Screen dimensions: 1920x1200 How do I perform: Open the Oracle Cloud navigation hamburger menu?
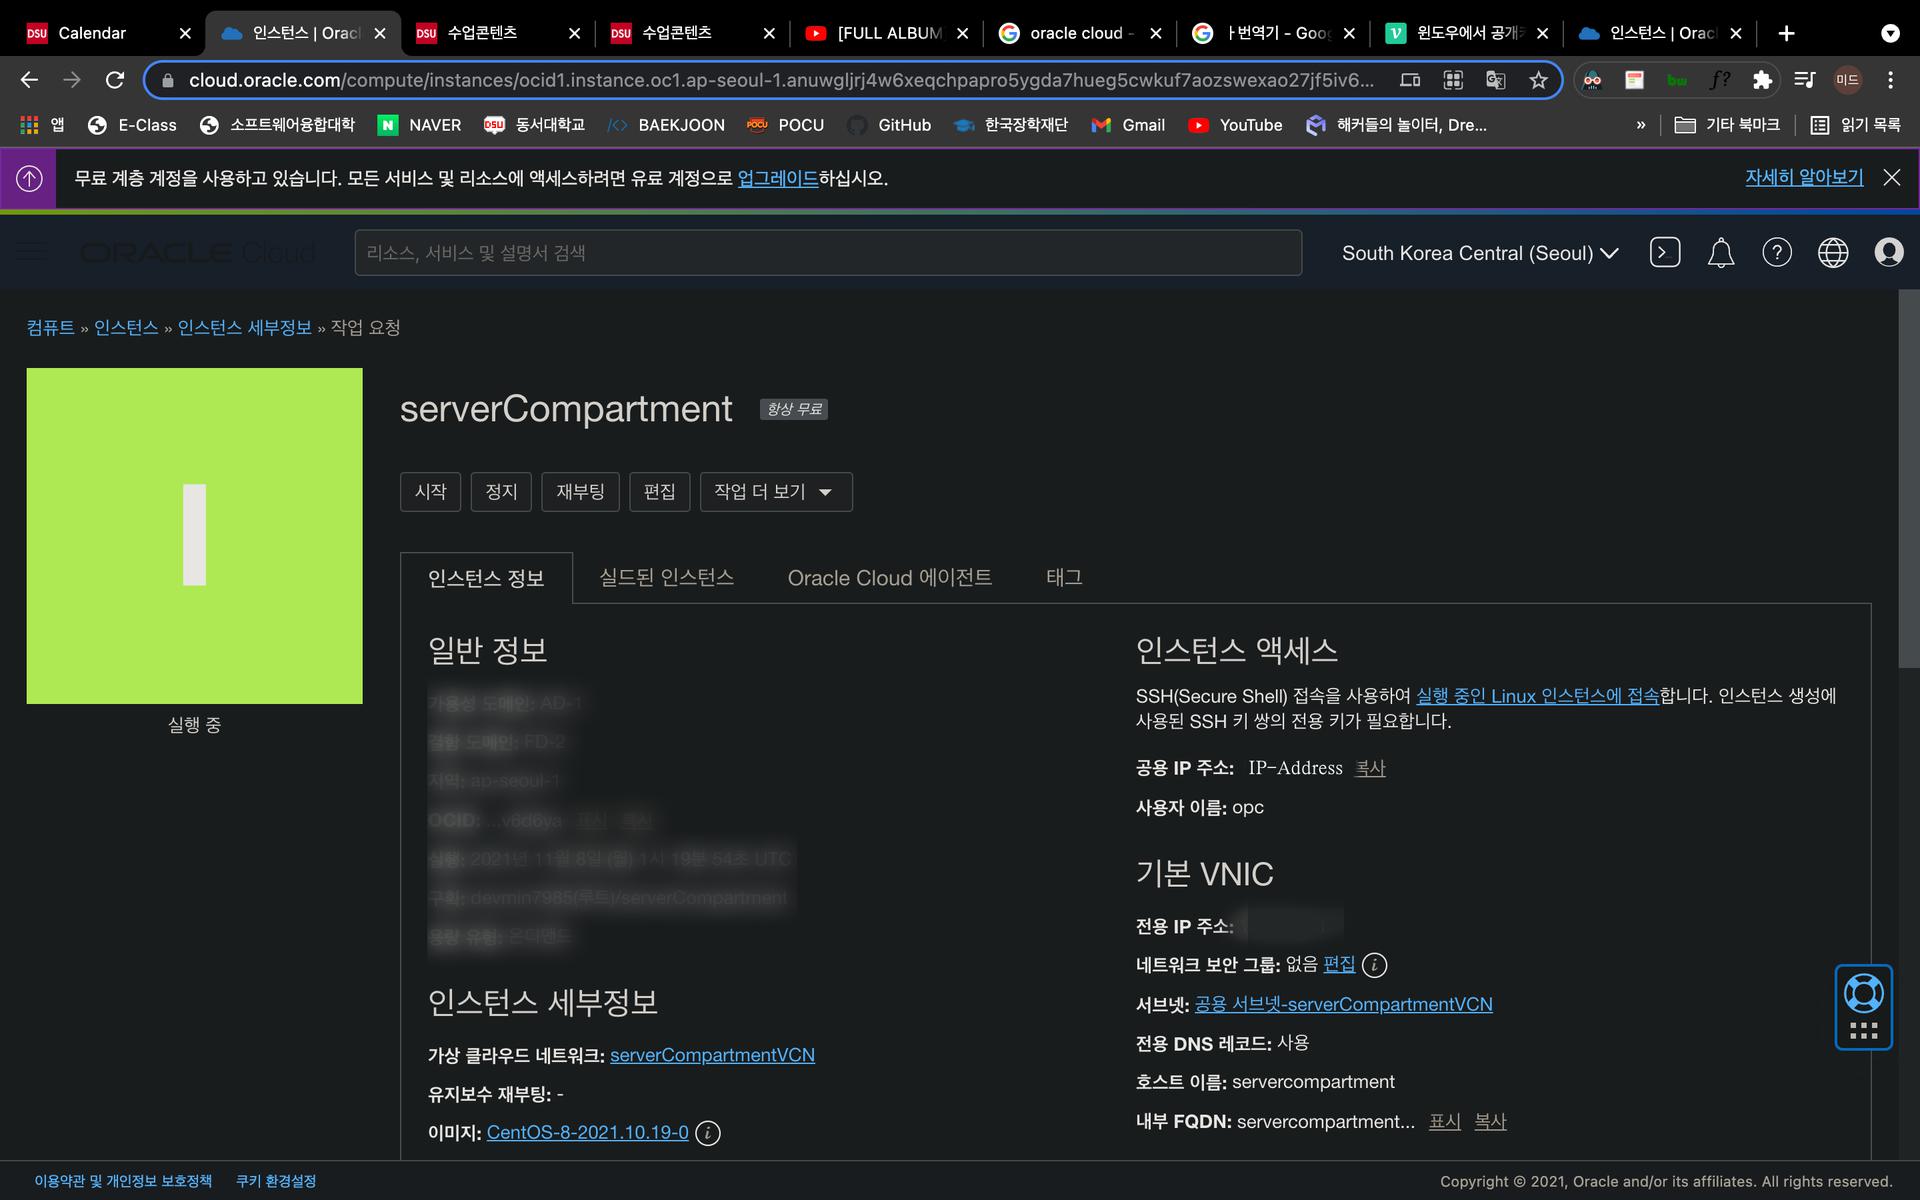[31, 252]
